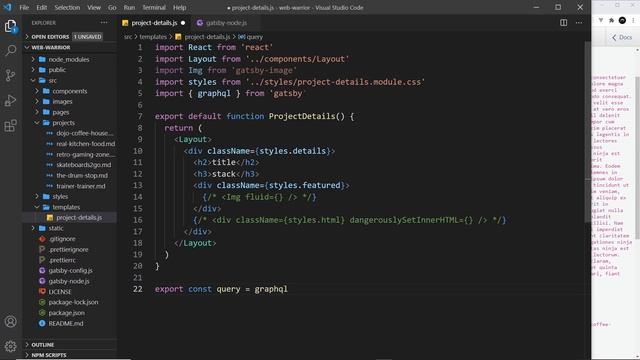The image size is (640, 360).
Task: Open the Run and Debug view icon
Action: [11, 100]
